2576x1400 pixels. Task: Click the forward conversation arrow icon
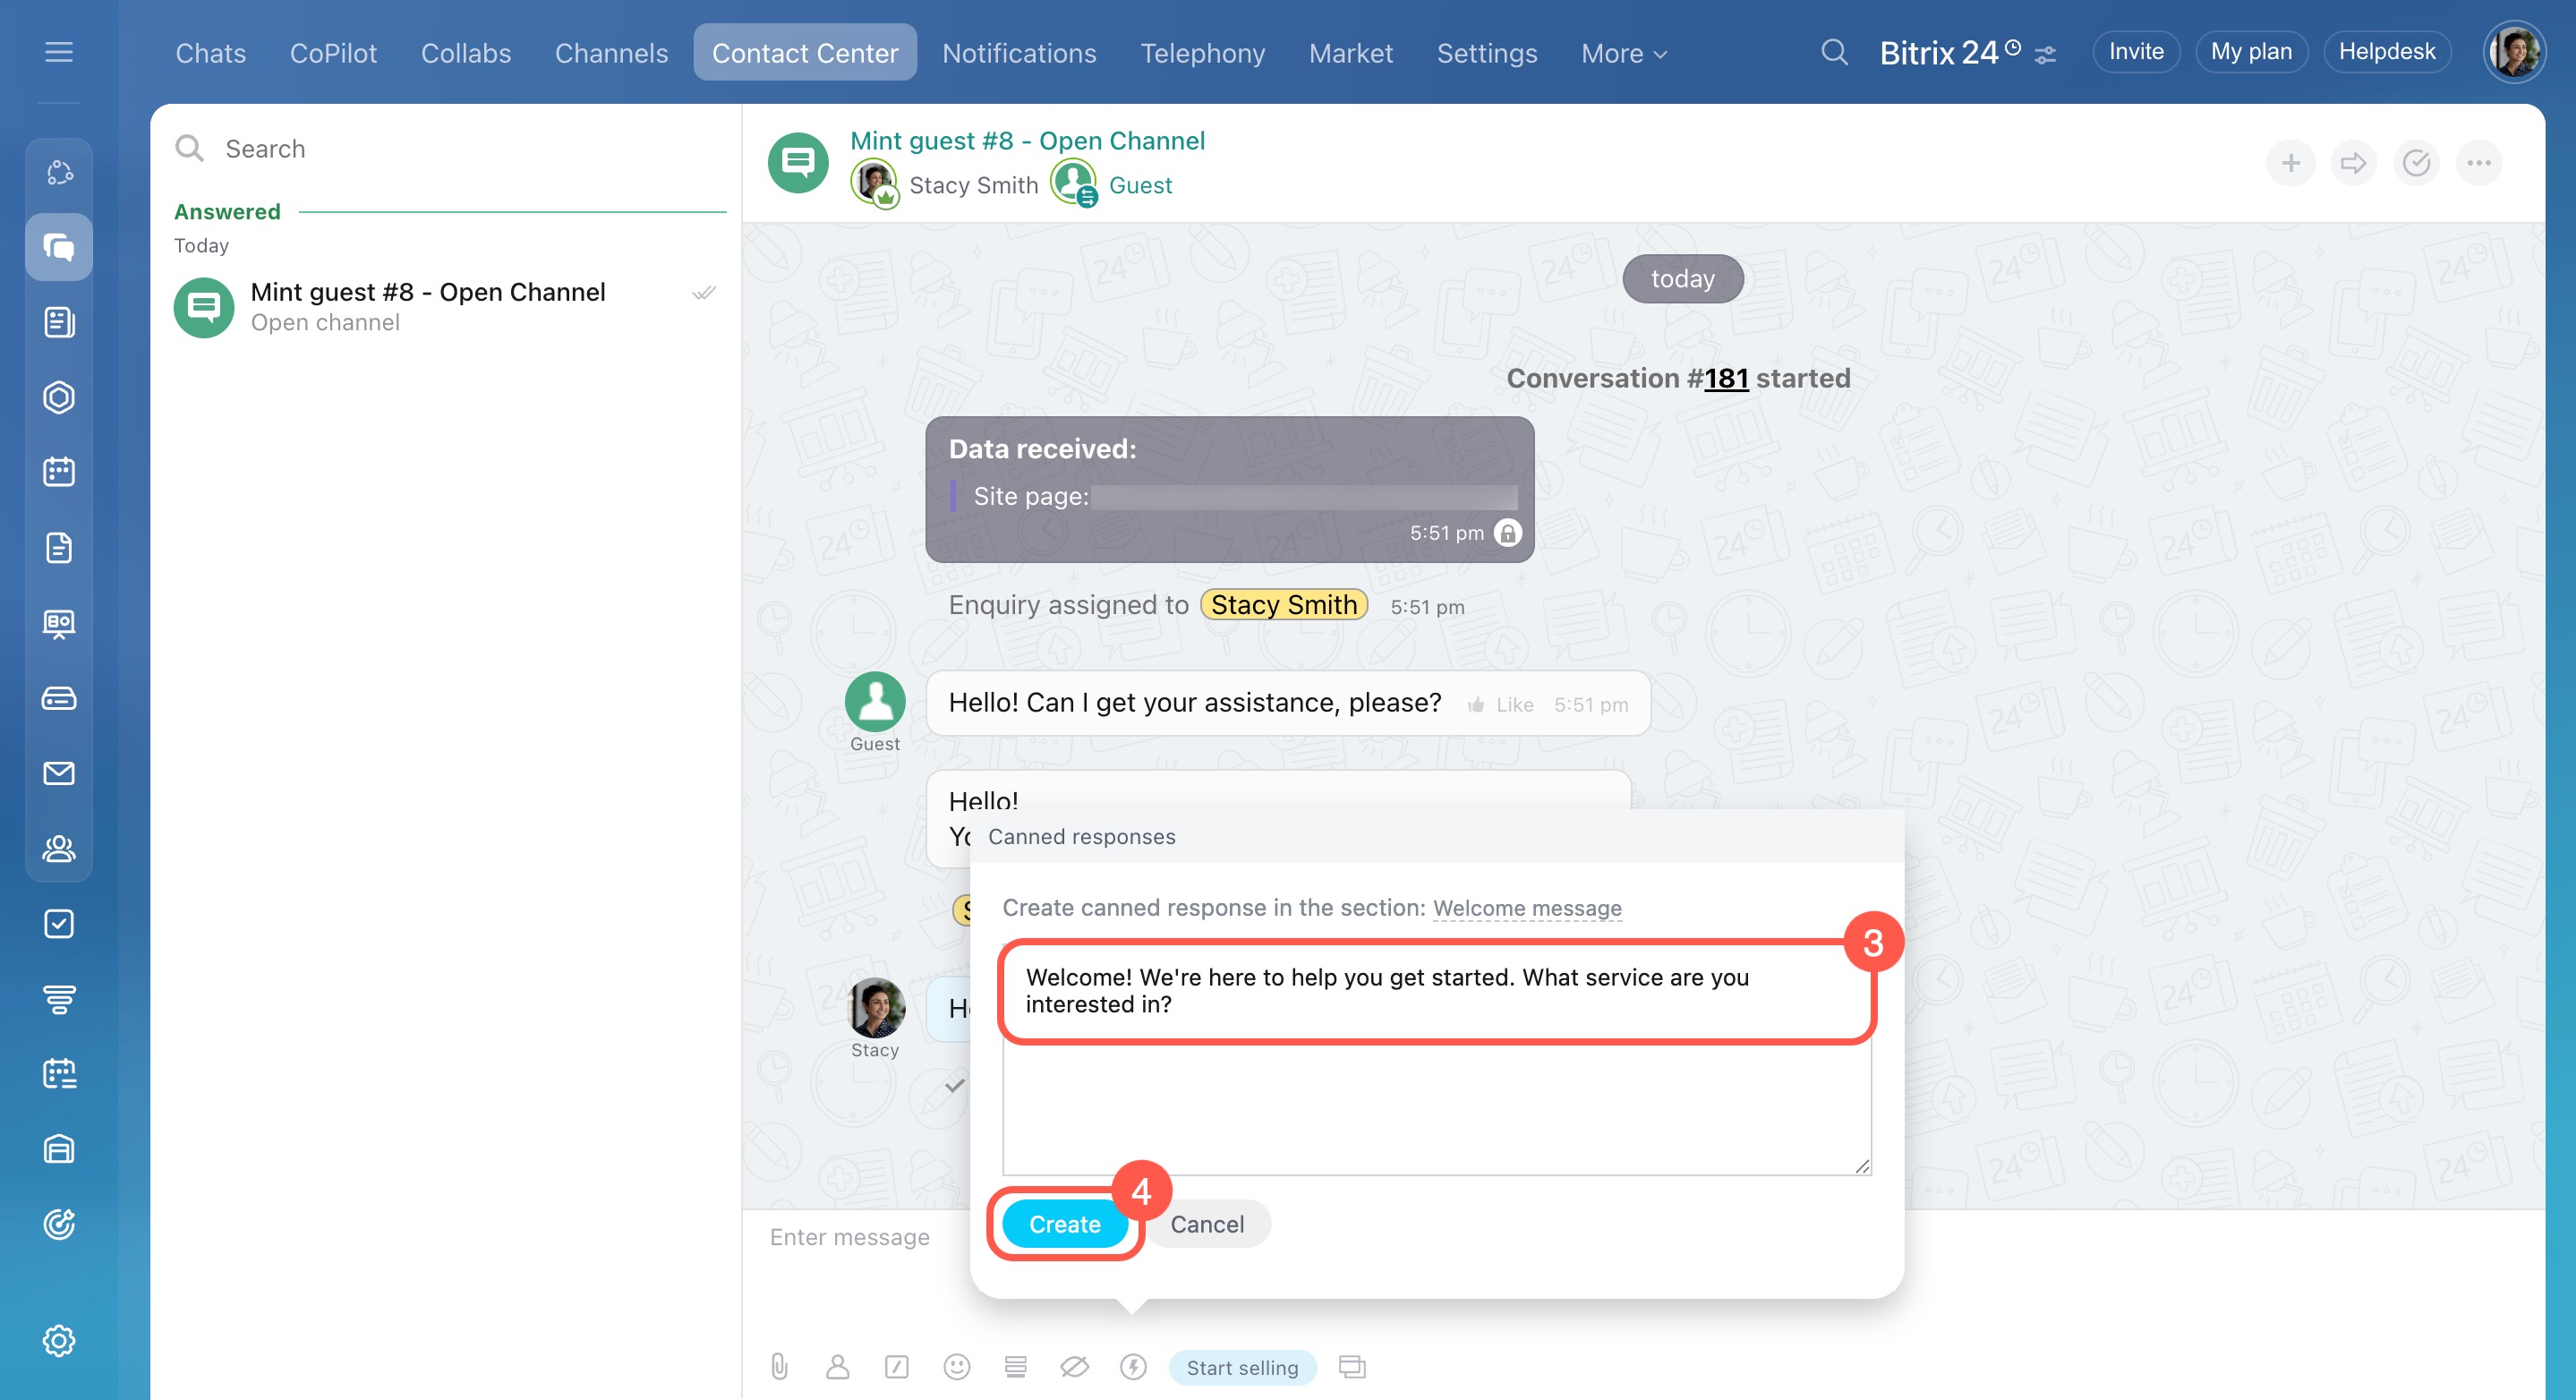[x=2353, y=163]
